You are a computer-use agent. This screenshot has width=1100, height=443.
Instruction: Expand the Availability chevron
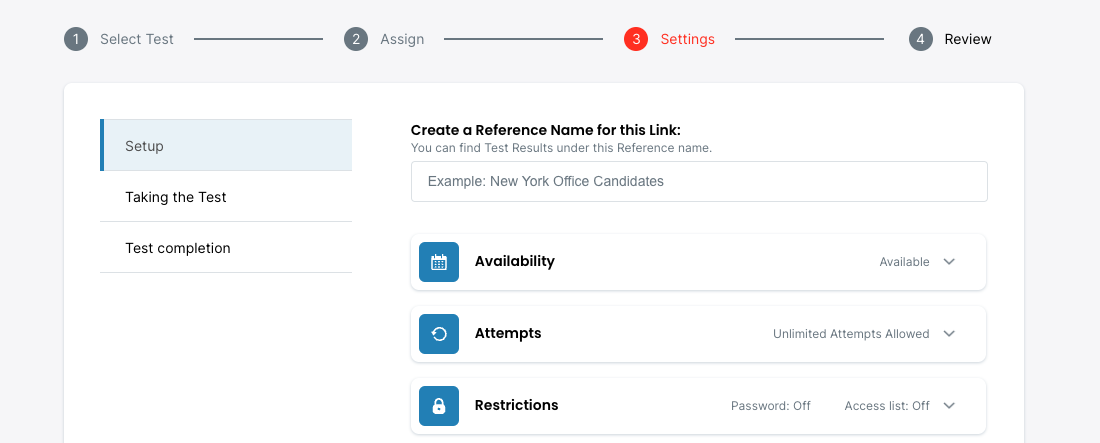tap(949, 262)
